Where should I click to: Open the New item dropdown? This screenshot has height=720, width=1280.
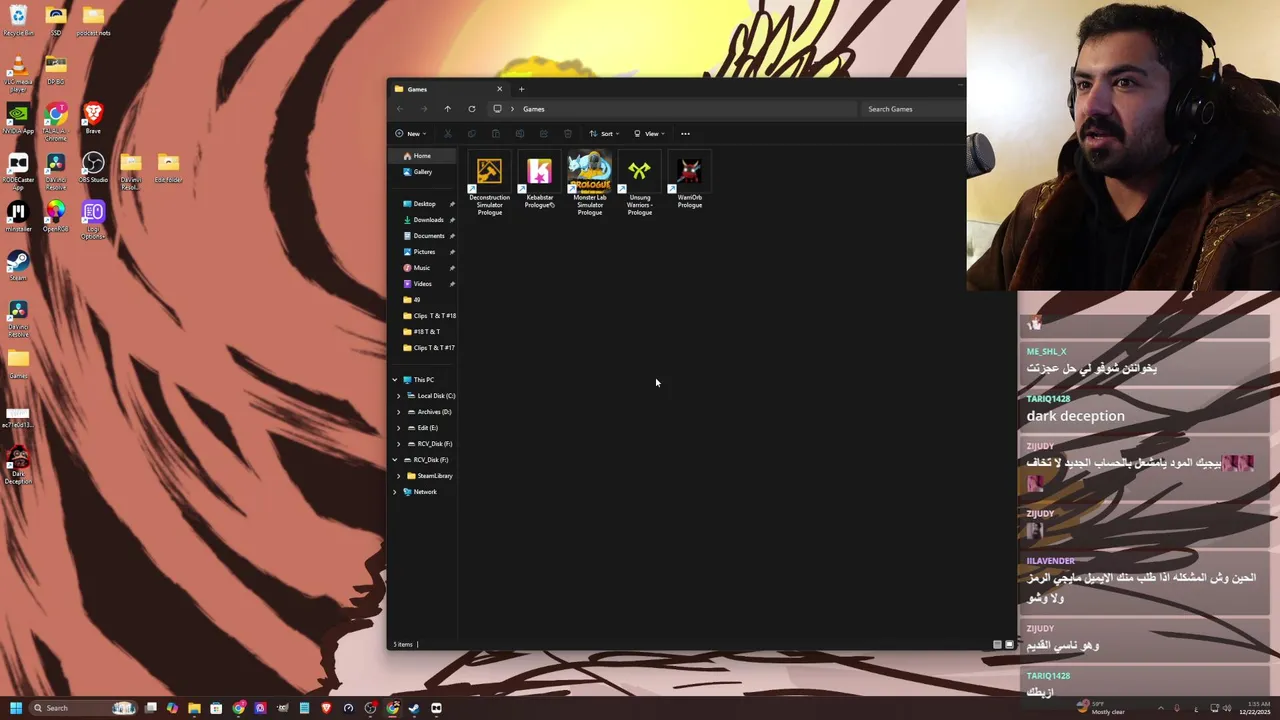pos(410,133)
